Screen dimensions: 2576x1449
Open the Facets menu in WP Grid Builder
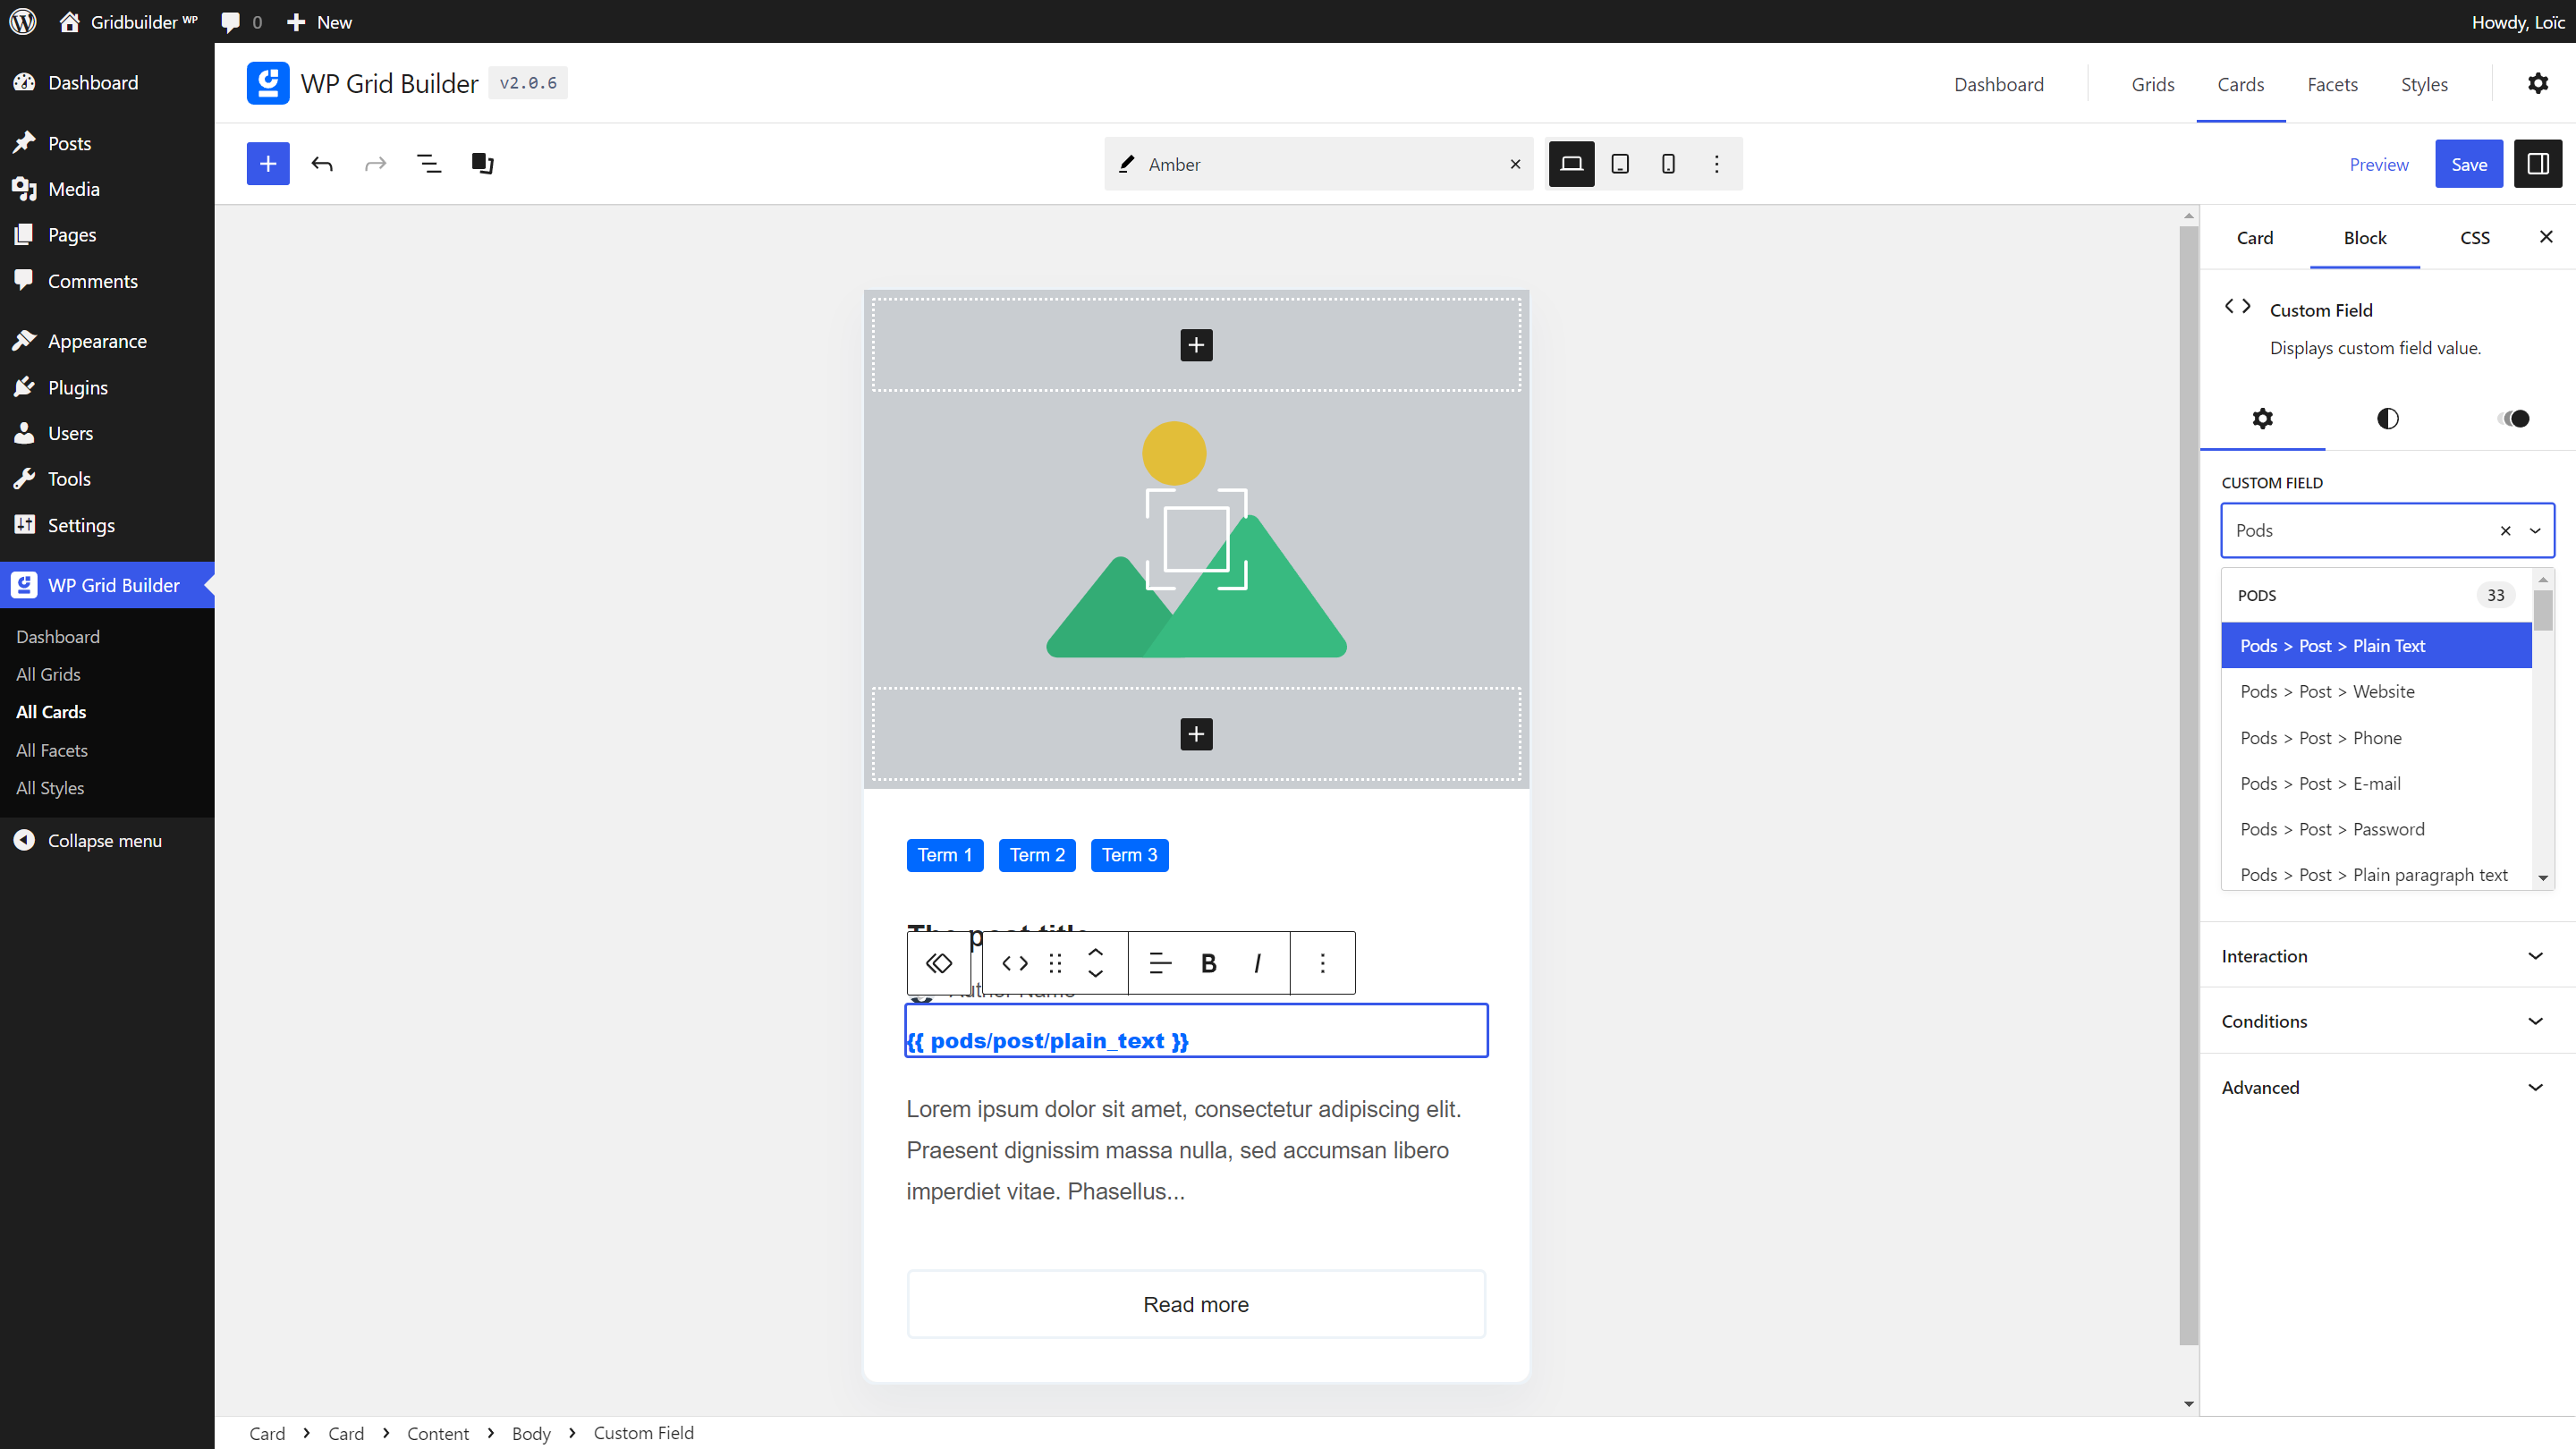pyautogui.click(x=2332, y=84)
